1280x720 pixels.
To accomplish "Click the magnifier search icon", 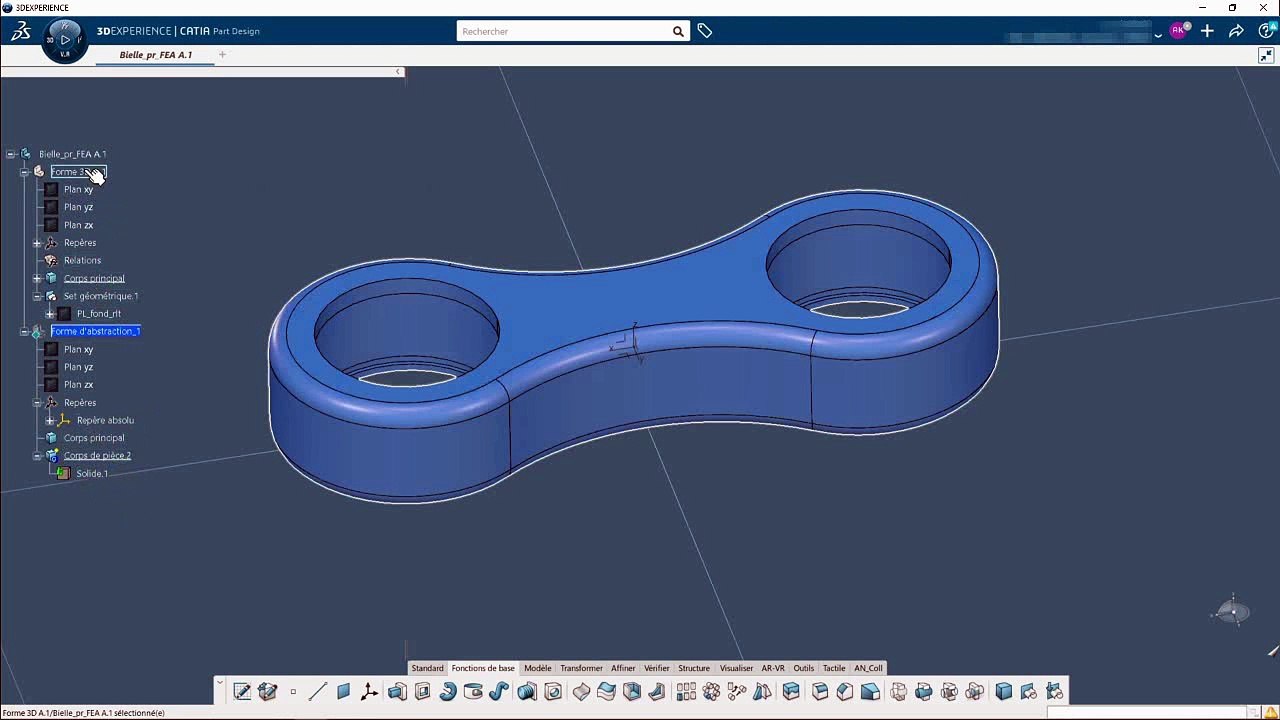I will pos(678,31).
